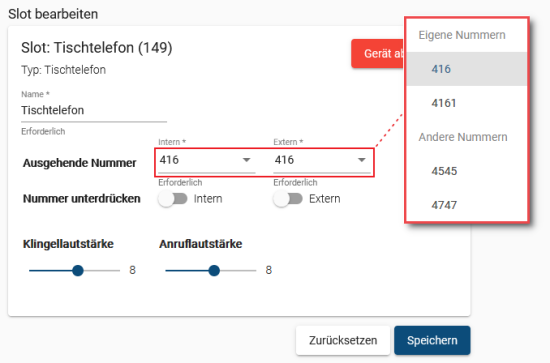Click the Extern field showing 416

(x=322, y=161)
